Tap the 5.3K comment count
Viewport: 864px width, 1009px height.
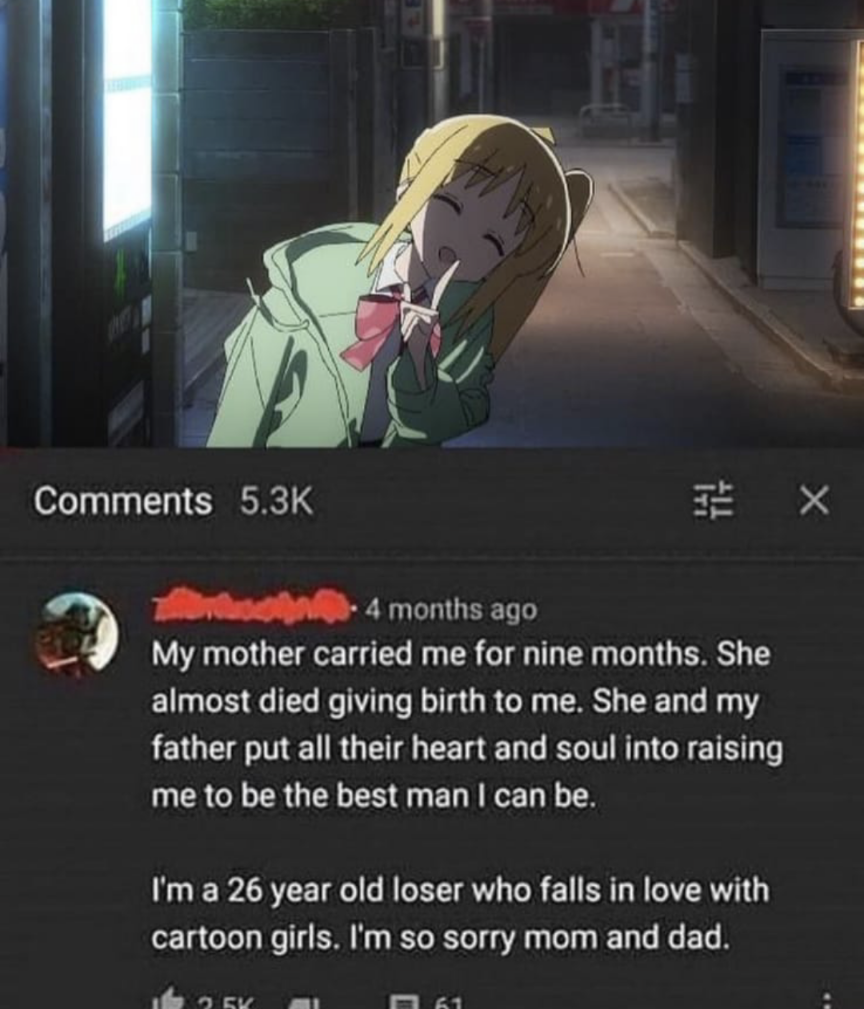click(277, 501)
